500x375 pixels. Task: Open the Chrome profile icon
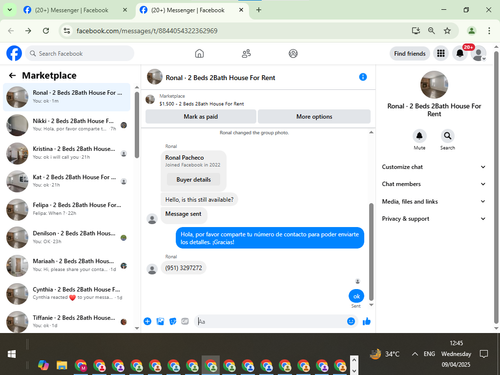[471, 31]
